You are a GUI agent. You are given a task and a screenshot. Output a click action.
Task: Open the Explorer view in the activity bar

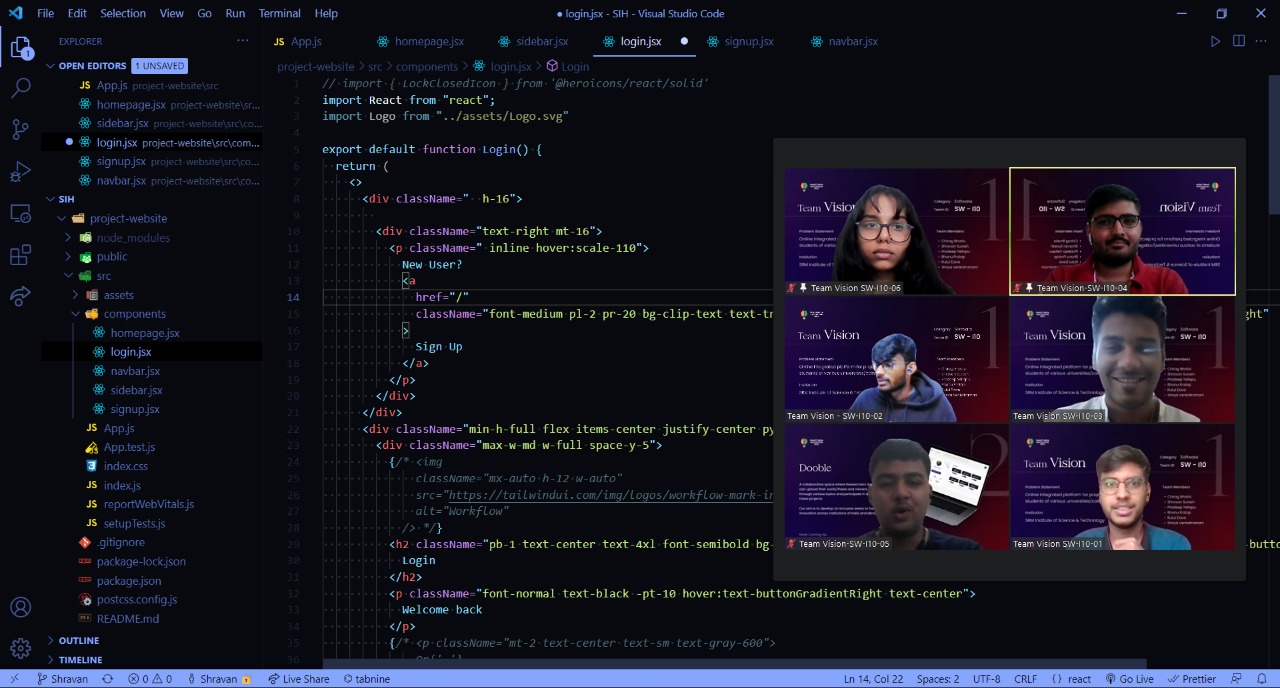20,46
